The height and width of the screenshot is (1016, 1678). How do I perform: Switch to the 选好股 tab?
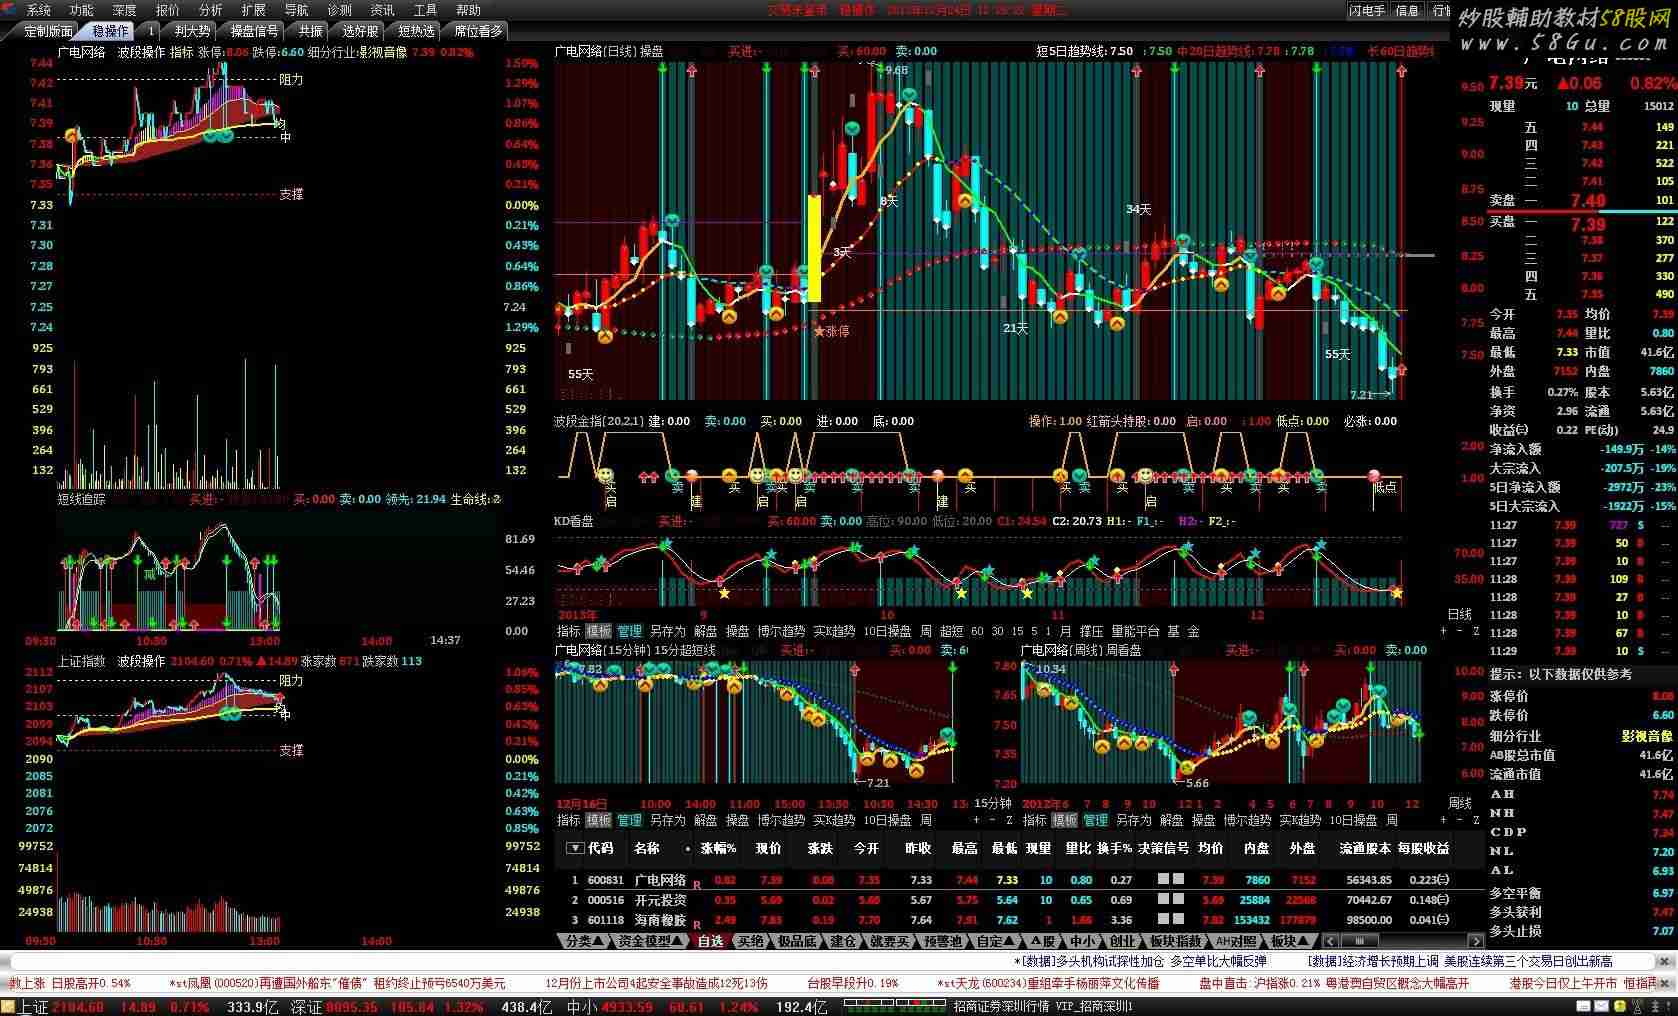point(360,31)
